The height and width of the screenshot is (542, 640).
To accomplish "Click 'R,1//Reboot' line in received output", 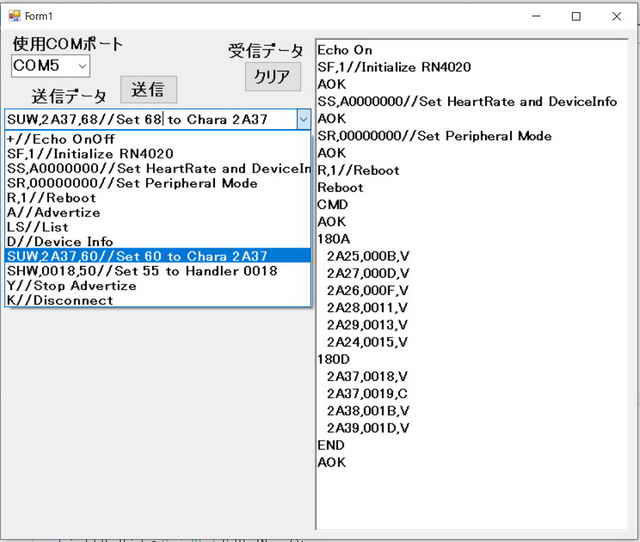I will pos(358,170).
